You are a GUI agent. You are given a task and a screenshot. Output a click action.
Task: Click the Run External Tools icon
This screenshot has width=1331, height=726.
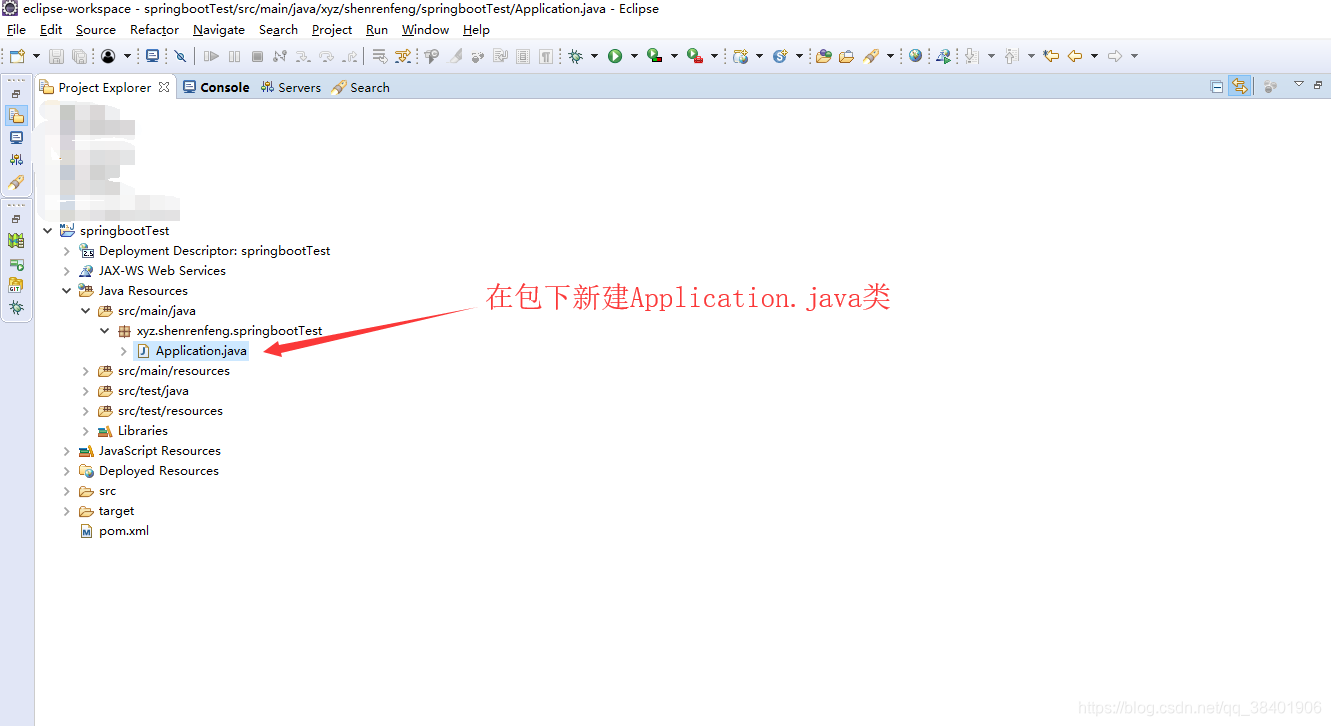pos(695,56)
